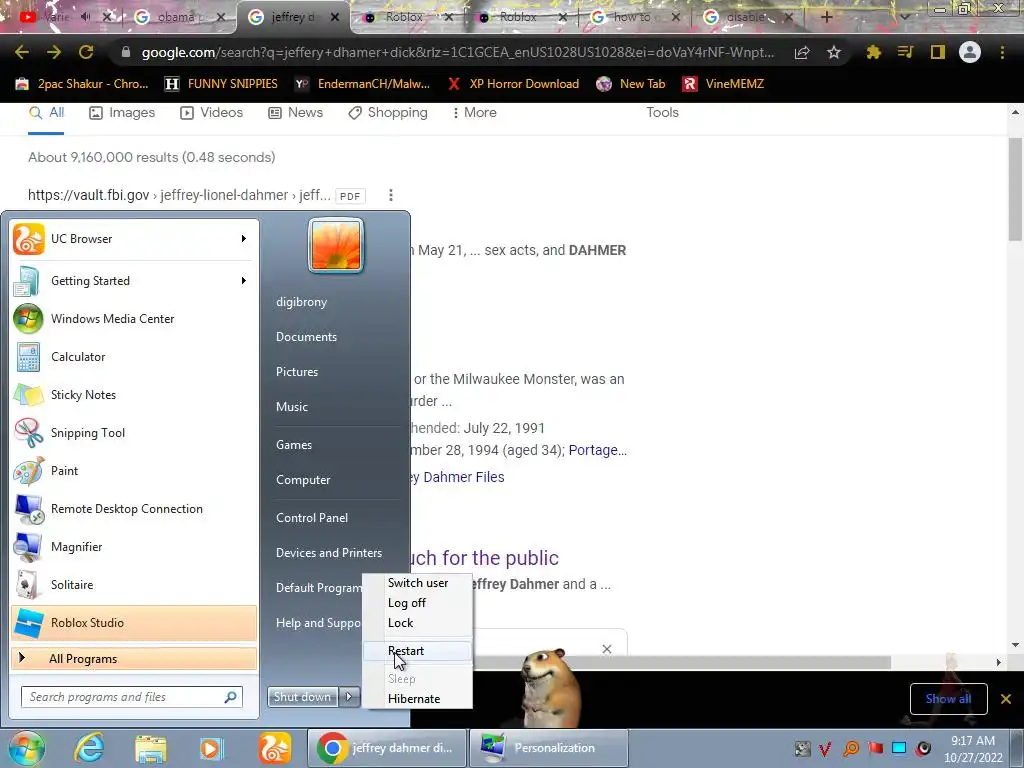Launch Roblox Studio
This screenshot has height=768, width=1024.
133,622
